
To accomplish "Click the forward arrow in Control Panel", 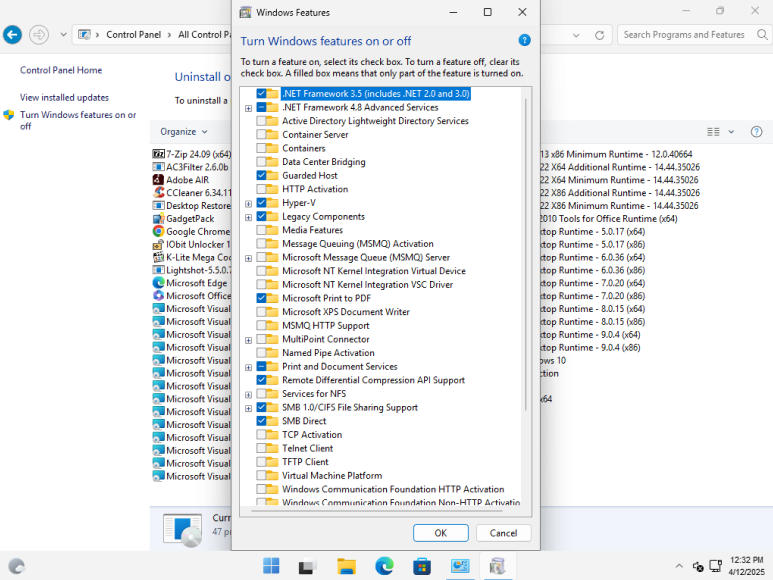I will point(39,34).
